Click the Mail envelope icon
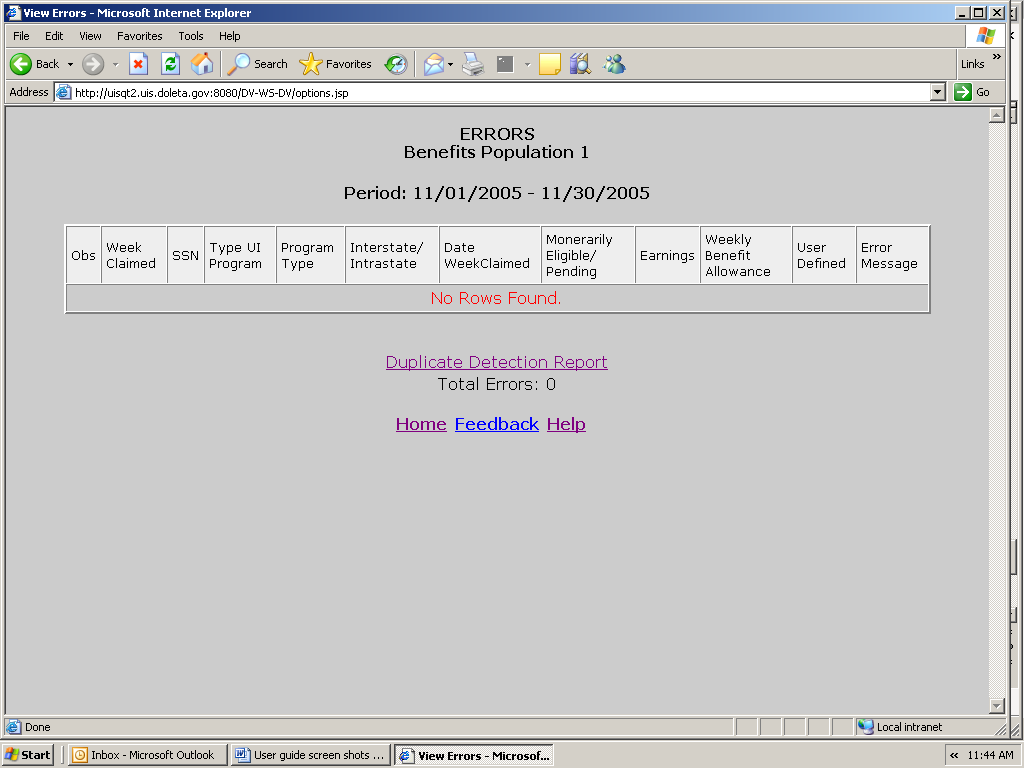Image resolution: width=1024 pixels, height=768 pixels. 434,64
